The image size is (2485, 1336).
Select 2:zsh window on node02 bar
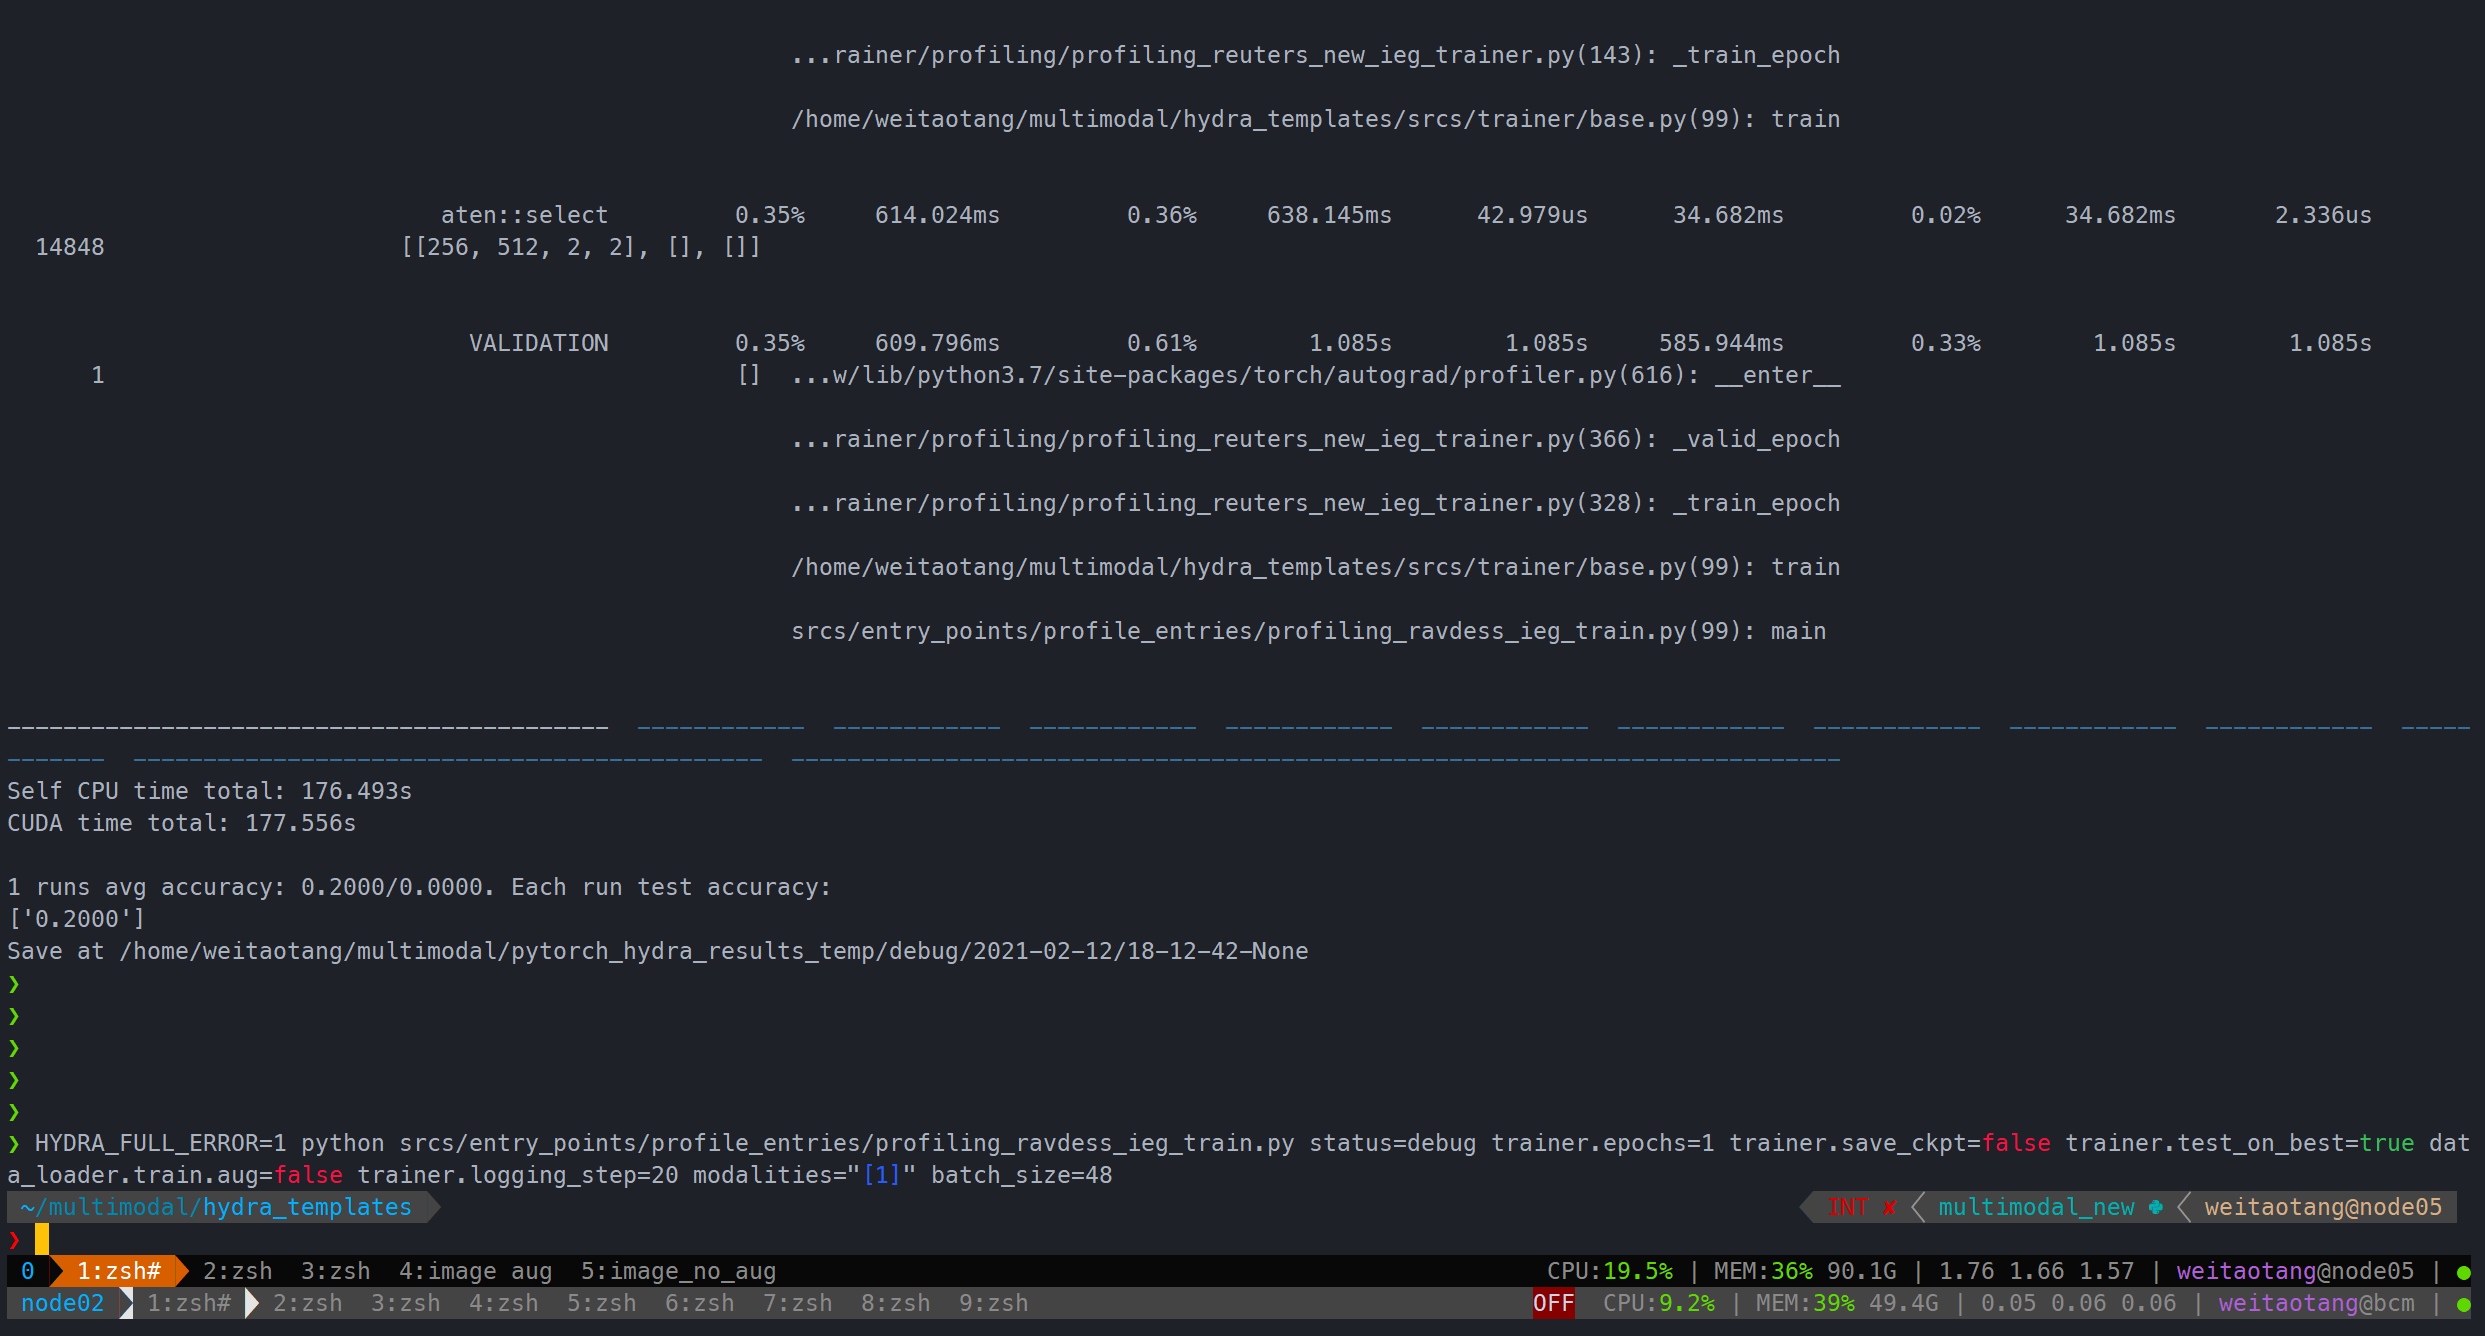308,1303
